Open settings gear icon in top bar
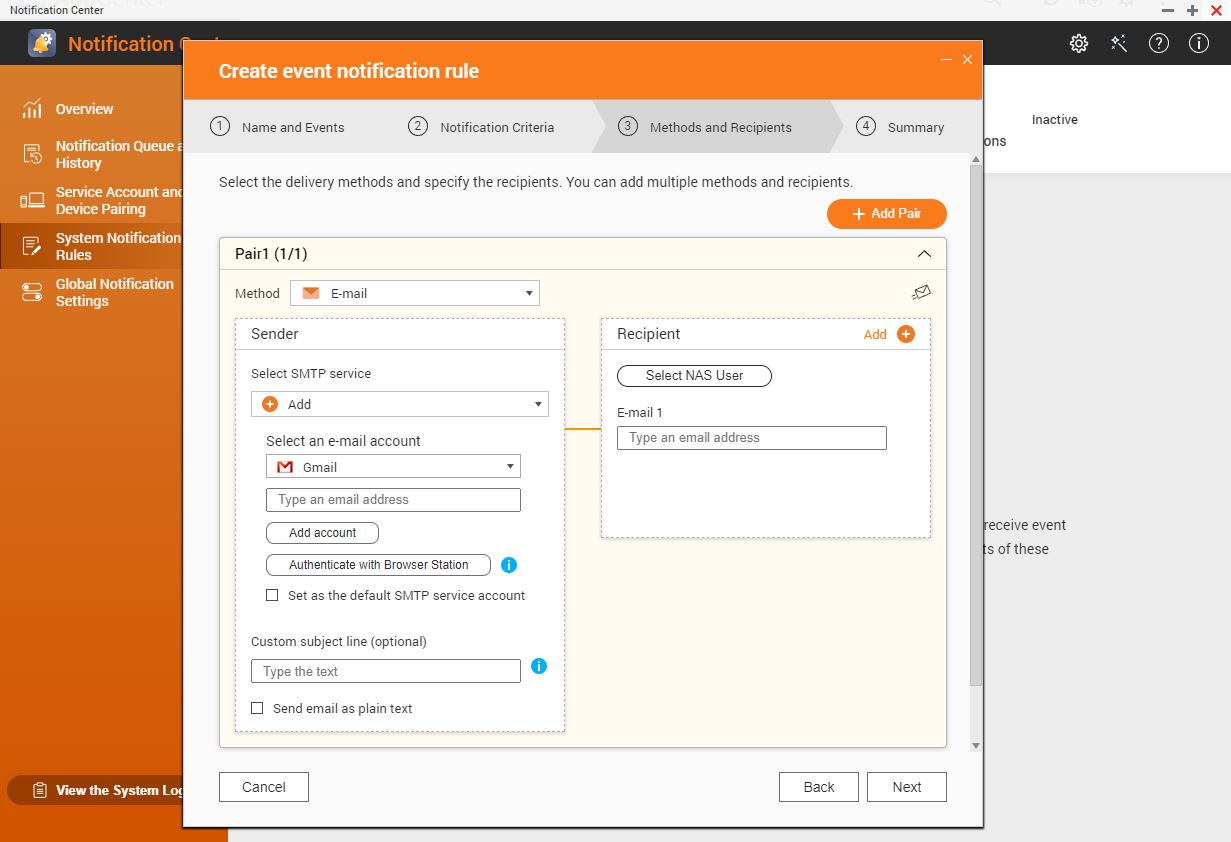 pos(1078,43)
